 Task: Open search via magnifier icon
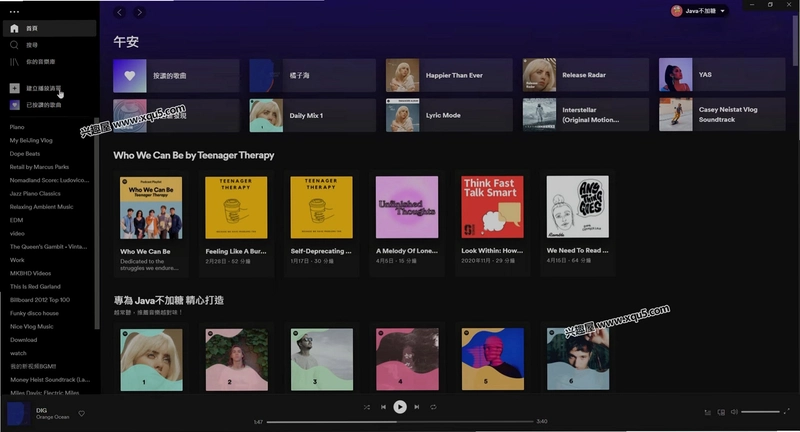coord(14,45)
